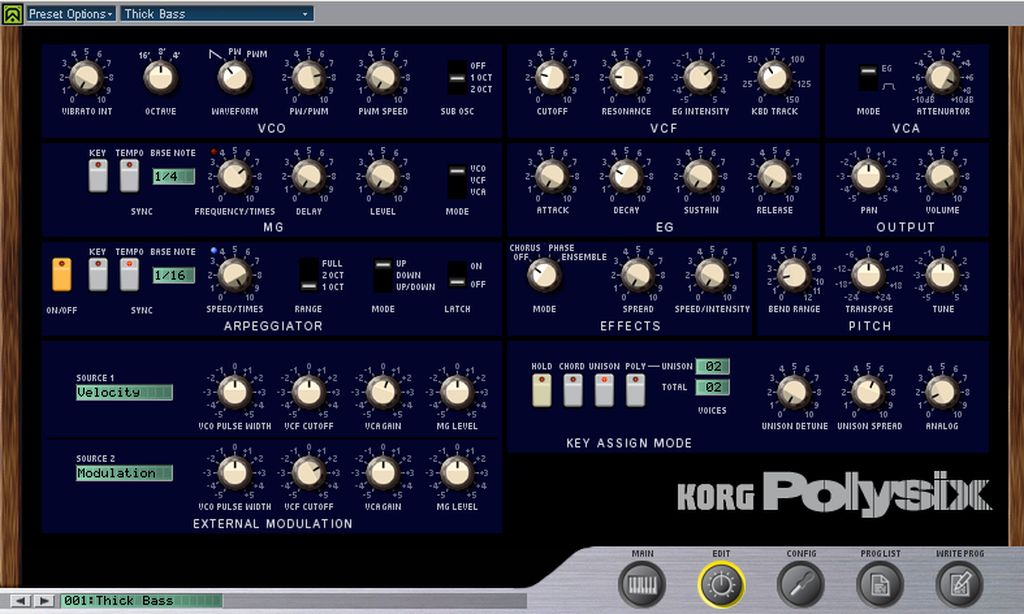Screen dimensions: 1024x614
Task: Click the Arpeggiator LATCH switch
Action: click(457, 275)
